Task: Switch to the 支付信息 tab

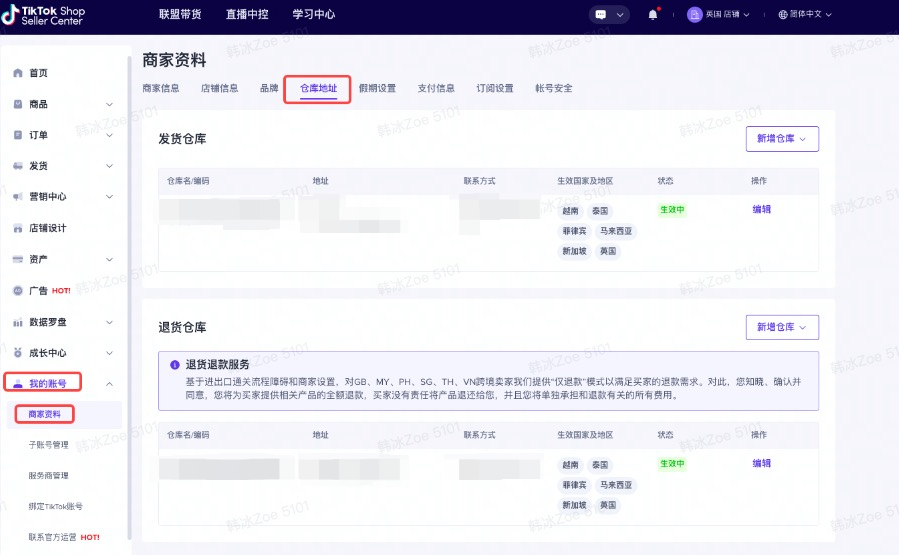Action: 436,88
